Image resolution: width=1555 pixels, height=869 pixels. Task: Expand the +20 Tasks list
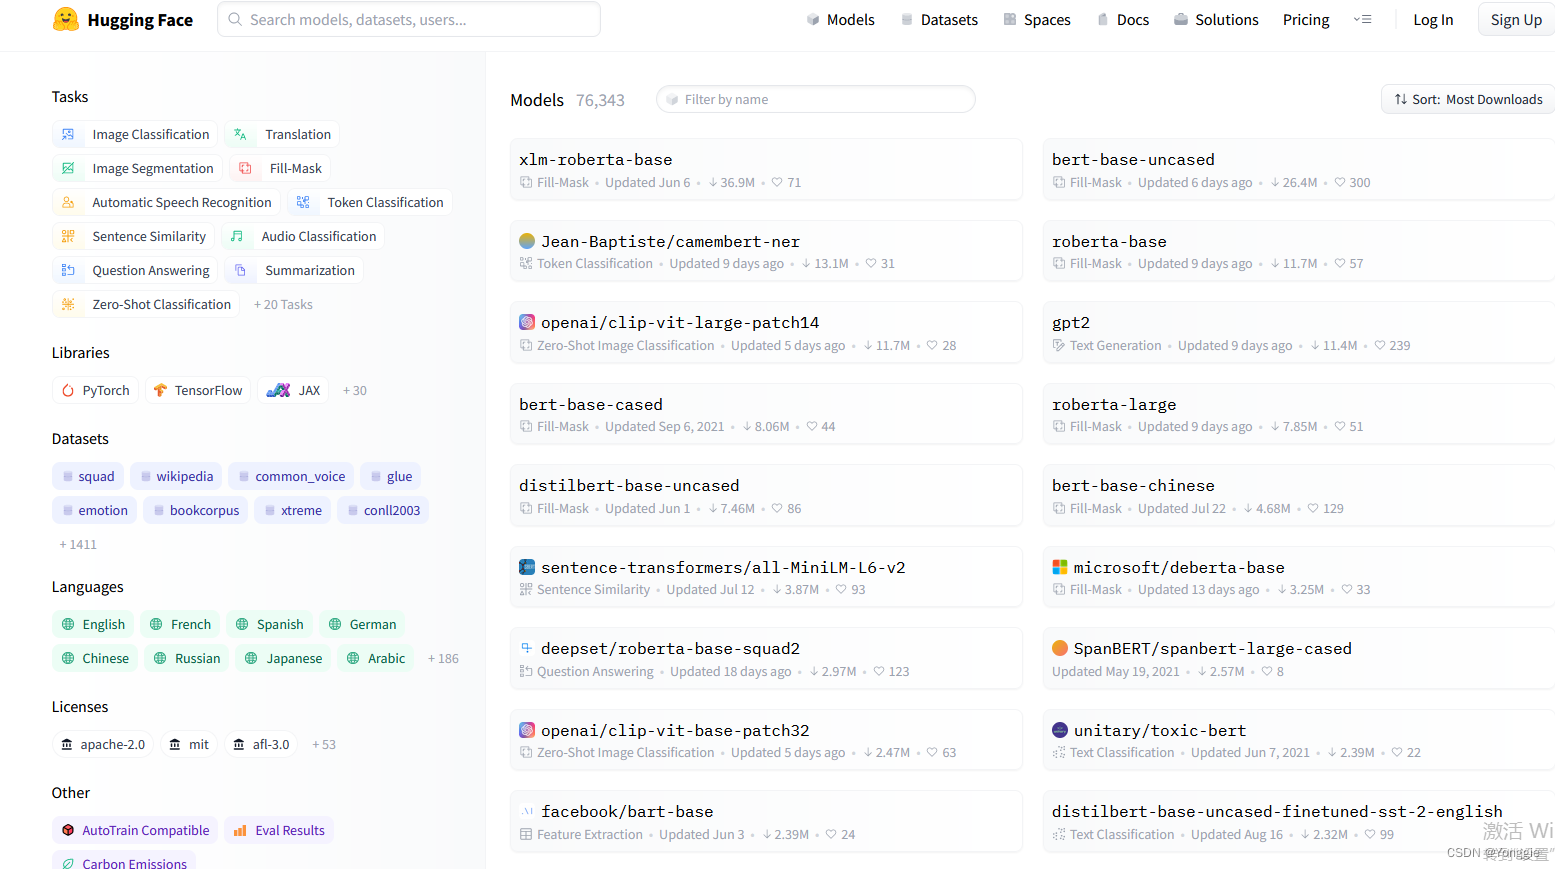283,304
